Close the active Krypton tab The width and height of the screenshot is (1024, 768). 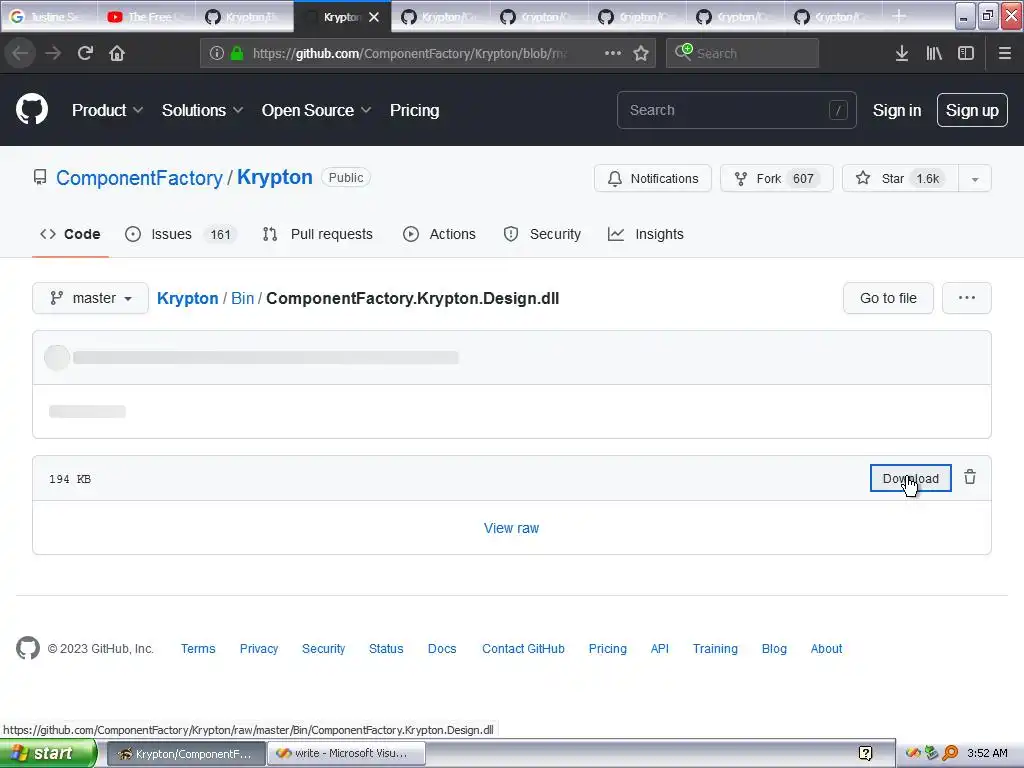[374, 17]
